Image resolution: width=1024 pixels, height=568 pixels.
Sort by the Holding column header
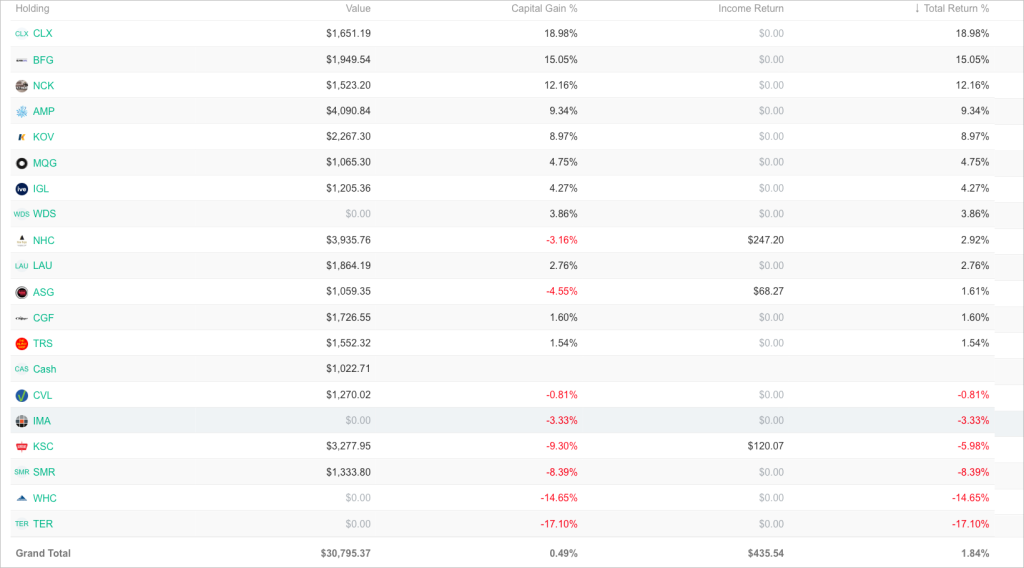33,8
